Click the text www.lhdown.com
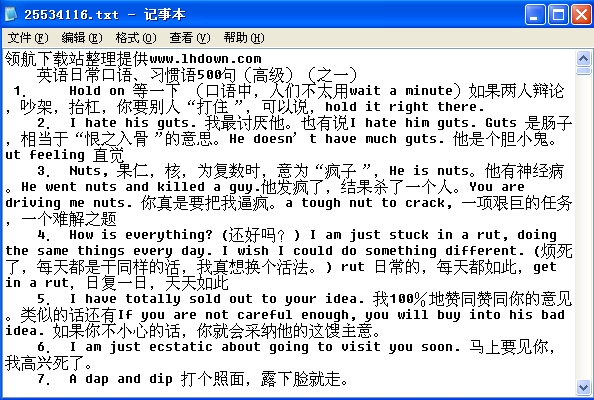The image size is (594, 400). tap(205, 59)
